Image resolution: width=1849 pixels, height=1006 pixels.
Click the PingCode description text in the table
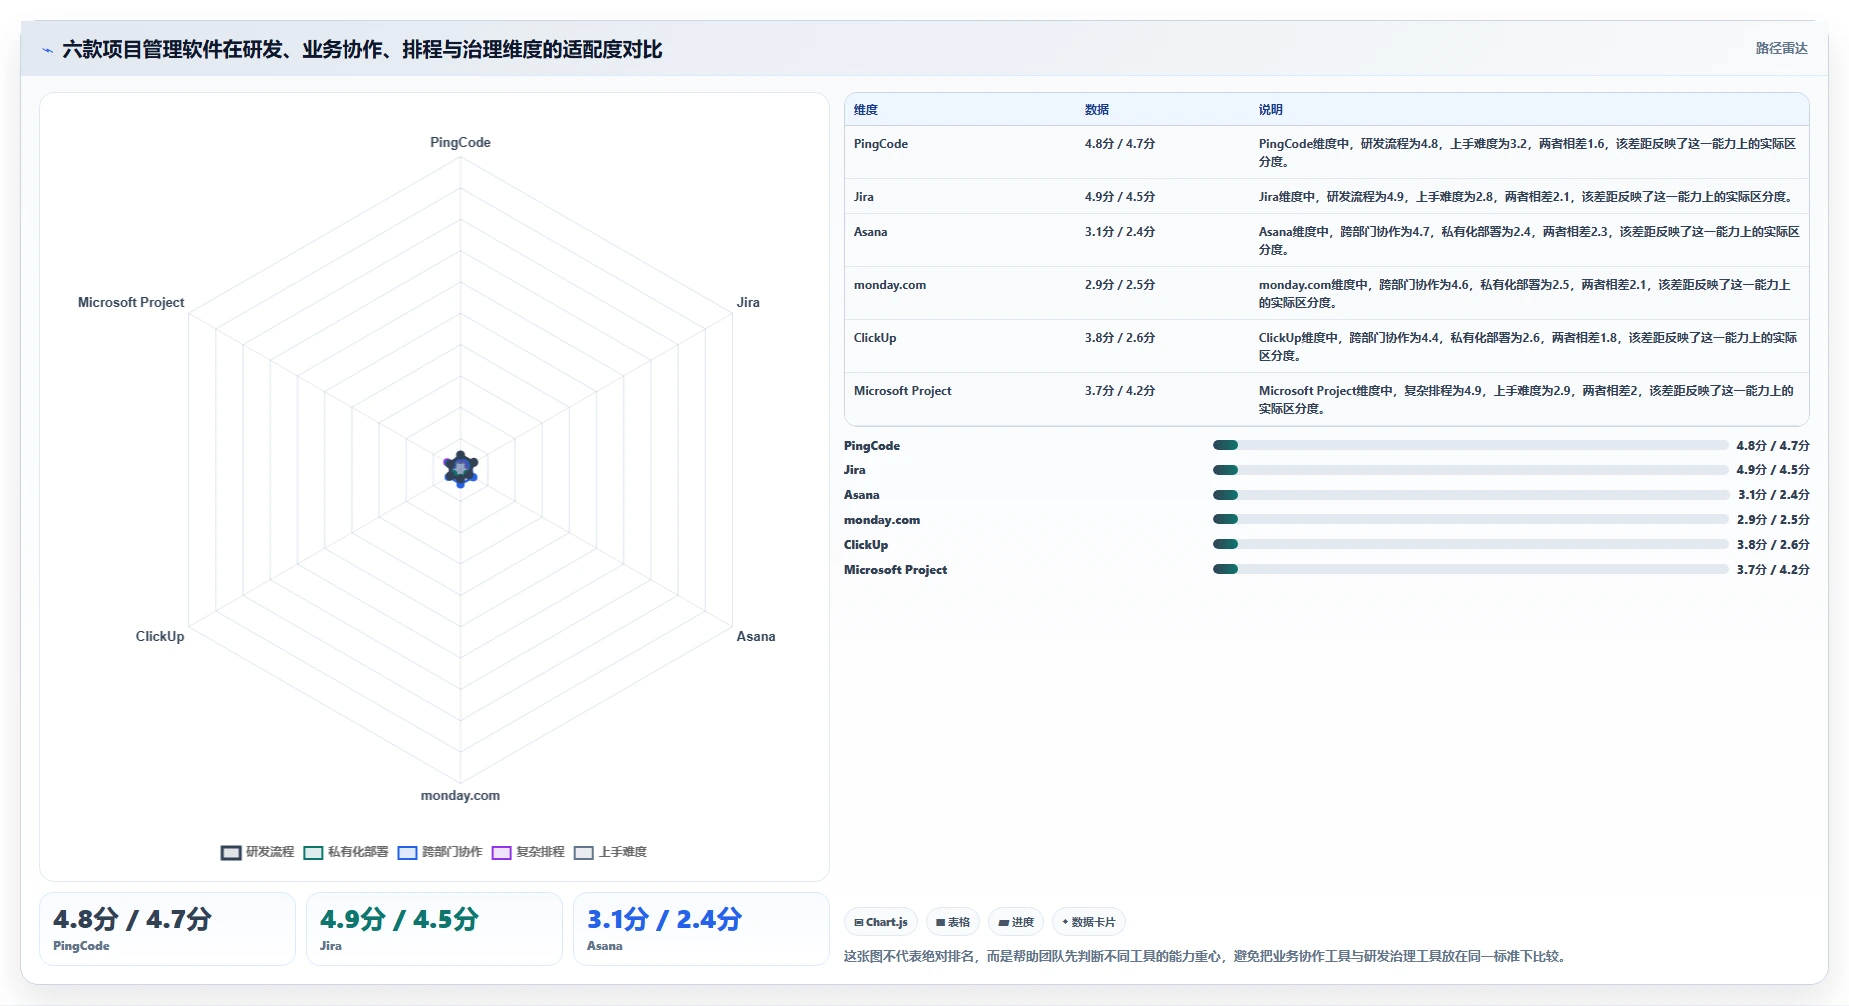tap(1527, 153)
